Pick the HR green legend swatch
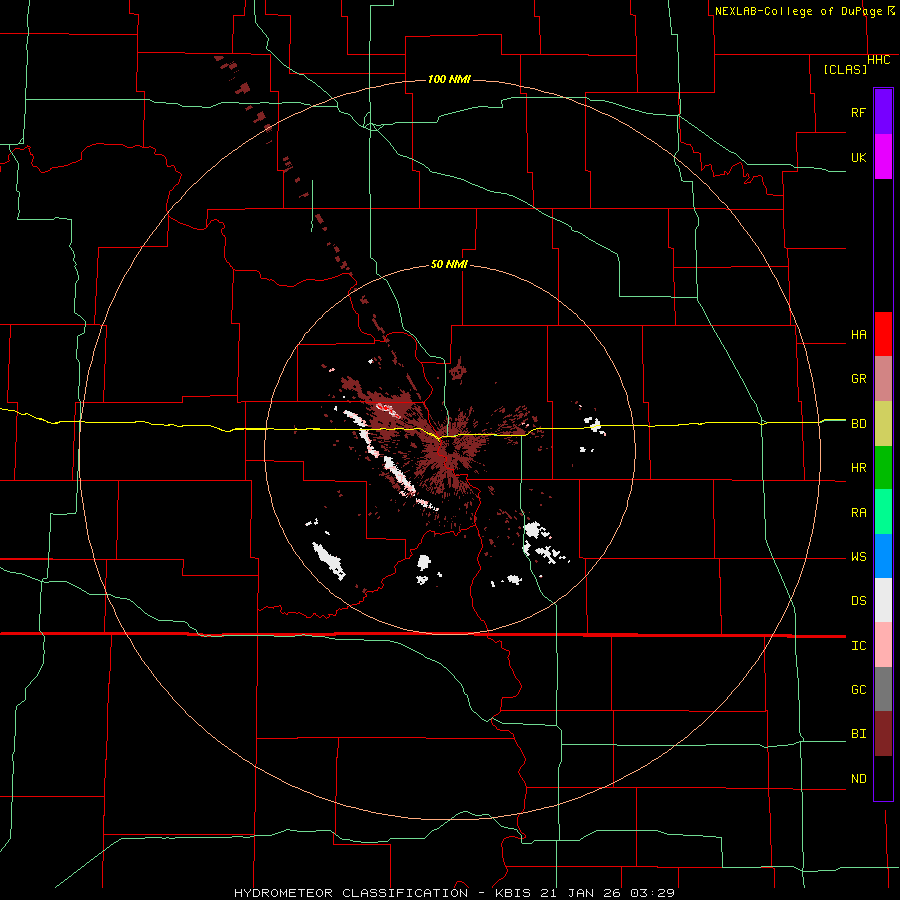The height and width of the screenshot is (900, 900). point(883,468)
